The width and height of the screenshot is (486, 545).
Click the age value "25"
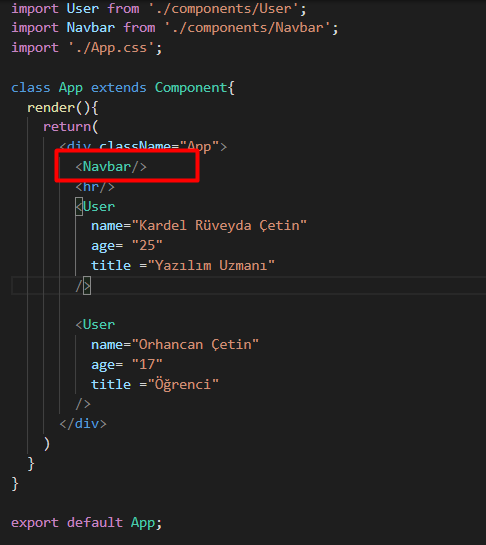coord(147,246)
